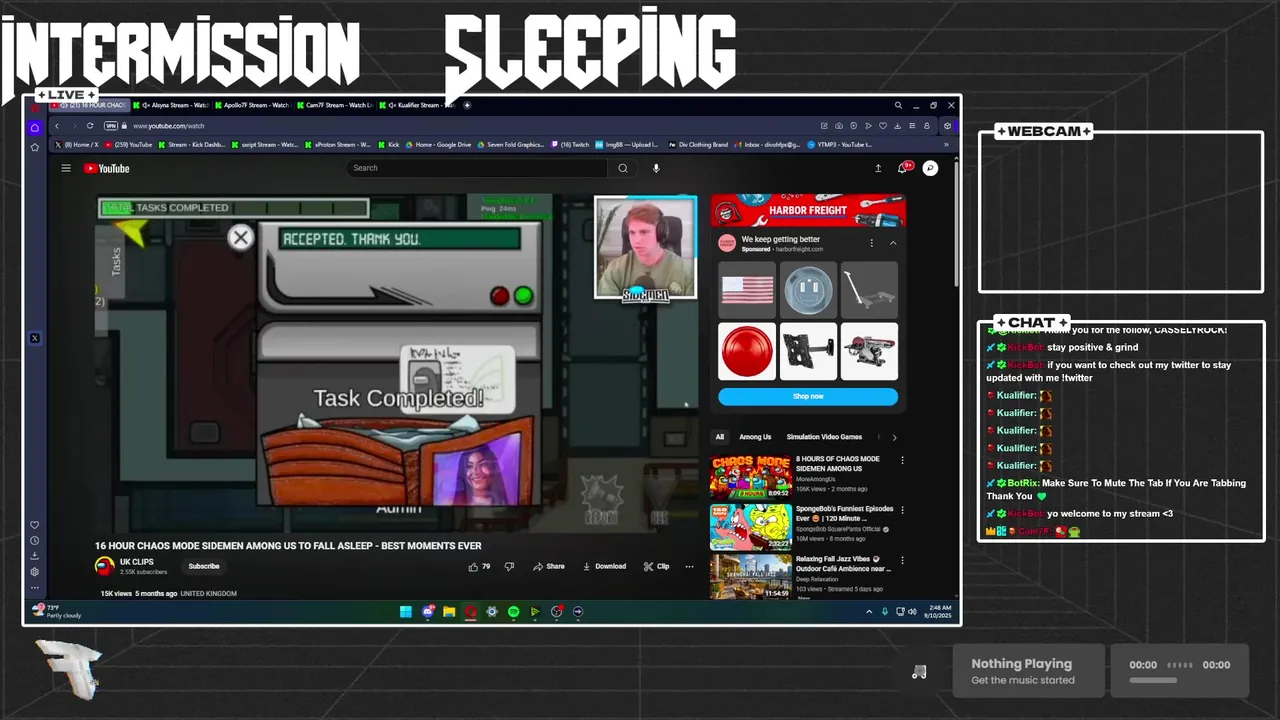Viewport: 1280px width, 720px height.
Task: Open the browser sidebar home icon
Action: (34, 127)
